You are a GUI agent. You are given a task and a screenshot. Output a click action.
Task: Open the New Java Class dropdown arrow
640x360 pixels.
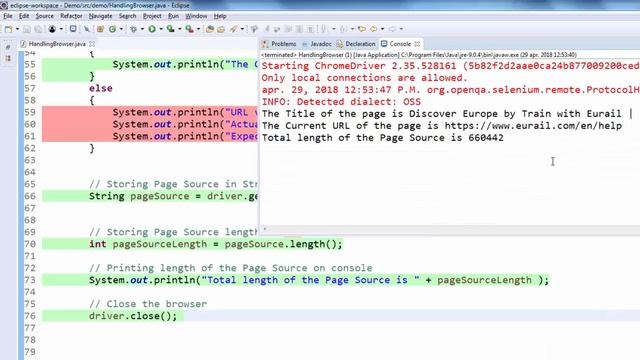pos(121,29)
